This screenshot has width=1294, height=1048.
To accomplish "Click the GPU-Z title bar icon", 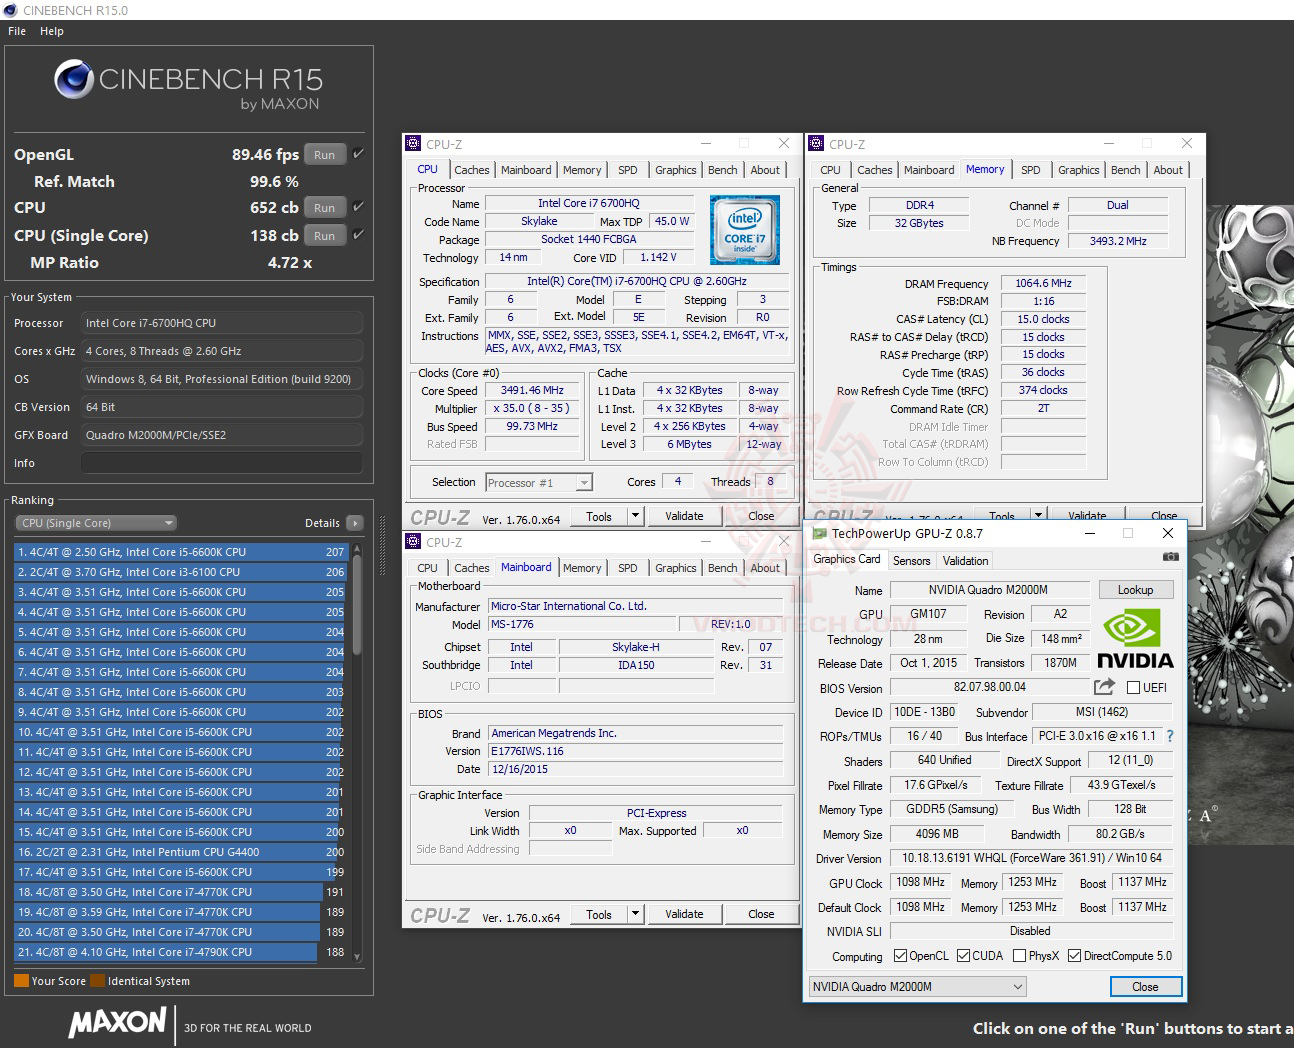I will (820, 533).
